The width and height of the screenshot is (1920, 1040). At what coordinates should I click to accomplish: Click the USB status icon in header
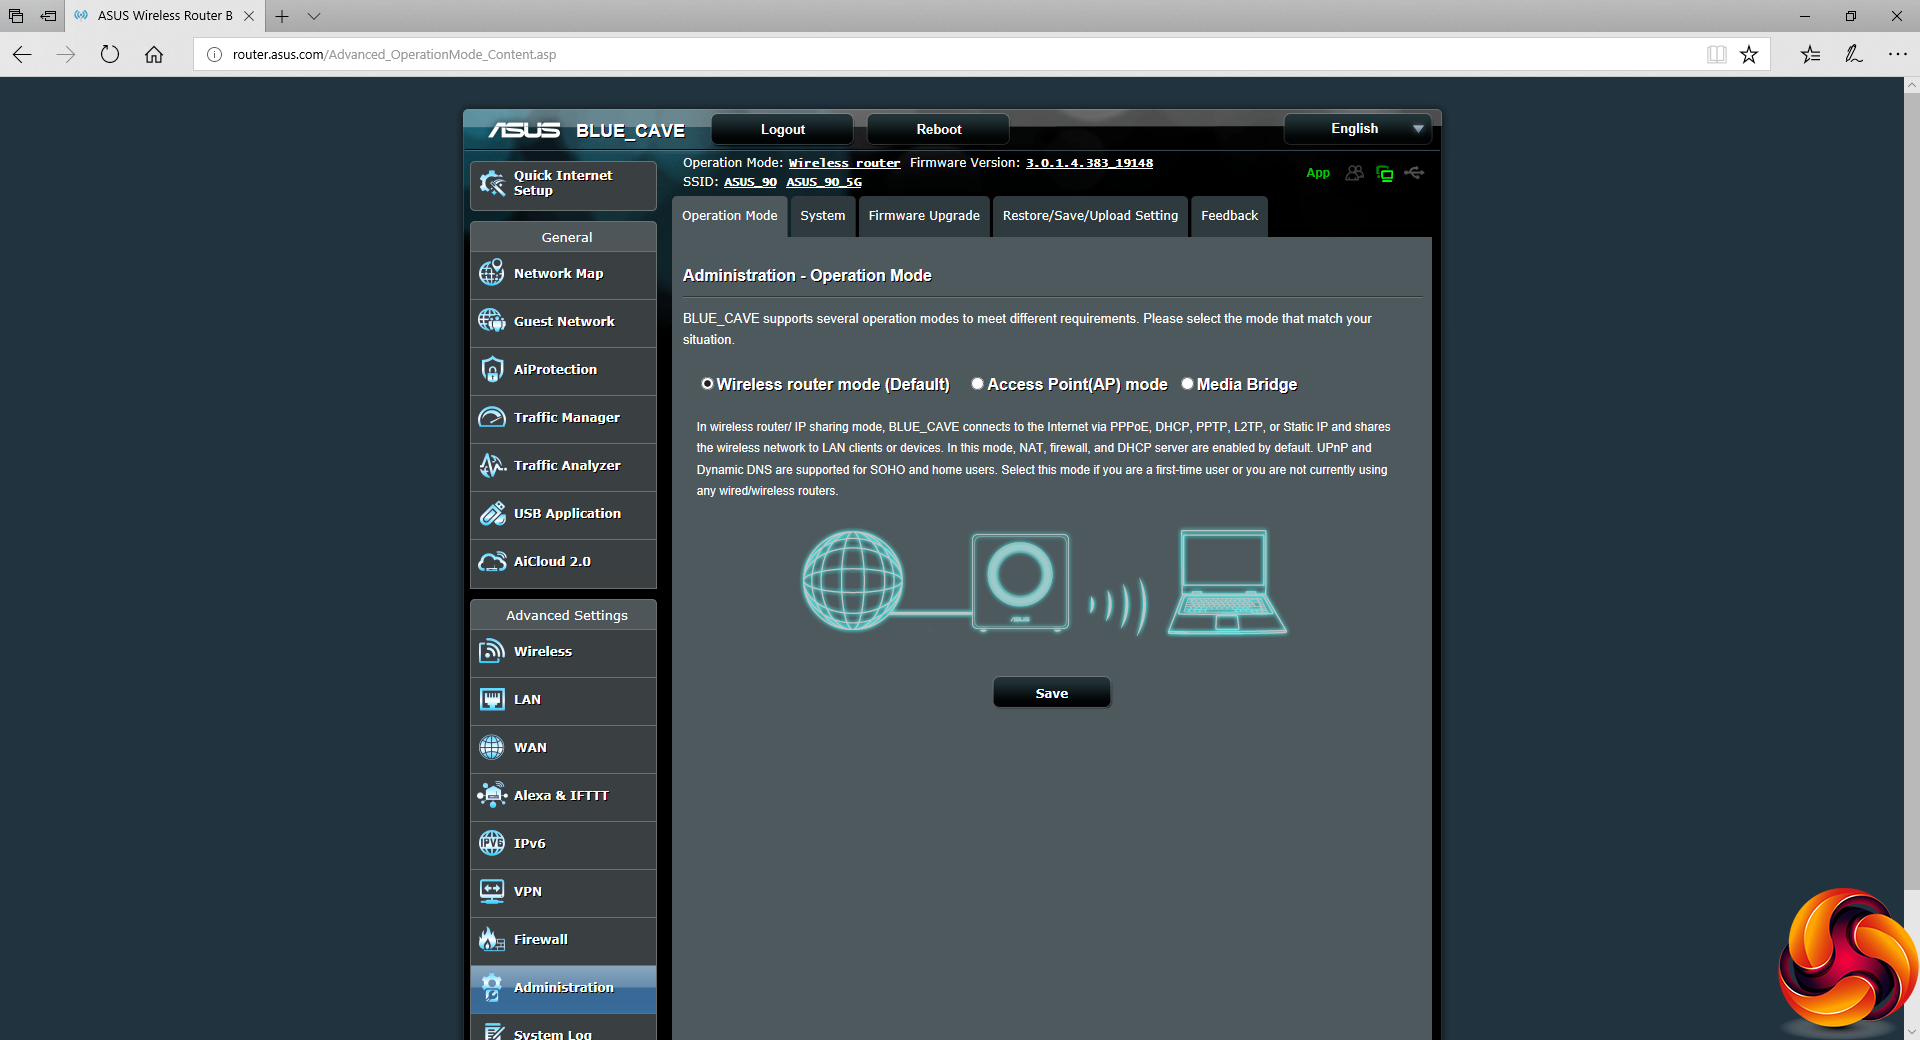1414,173
